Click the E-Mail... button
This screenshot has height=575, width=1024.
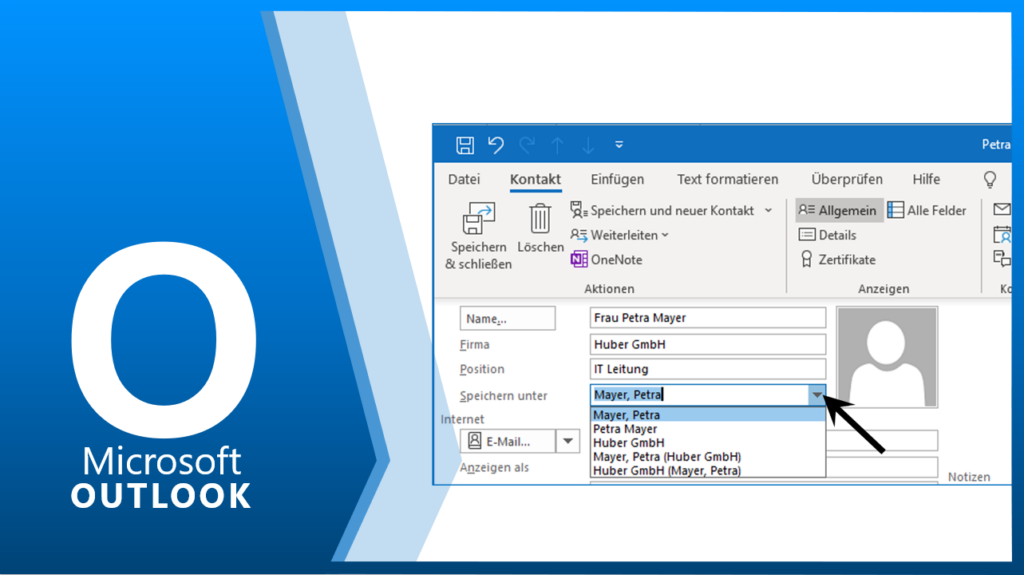point(507,441)
